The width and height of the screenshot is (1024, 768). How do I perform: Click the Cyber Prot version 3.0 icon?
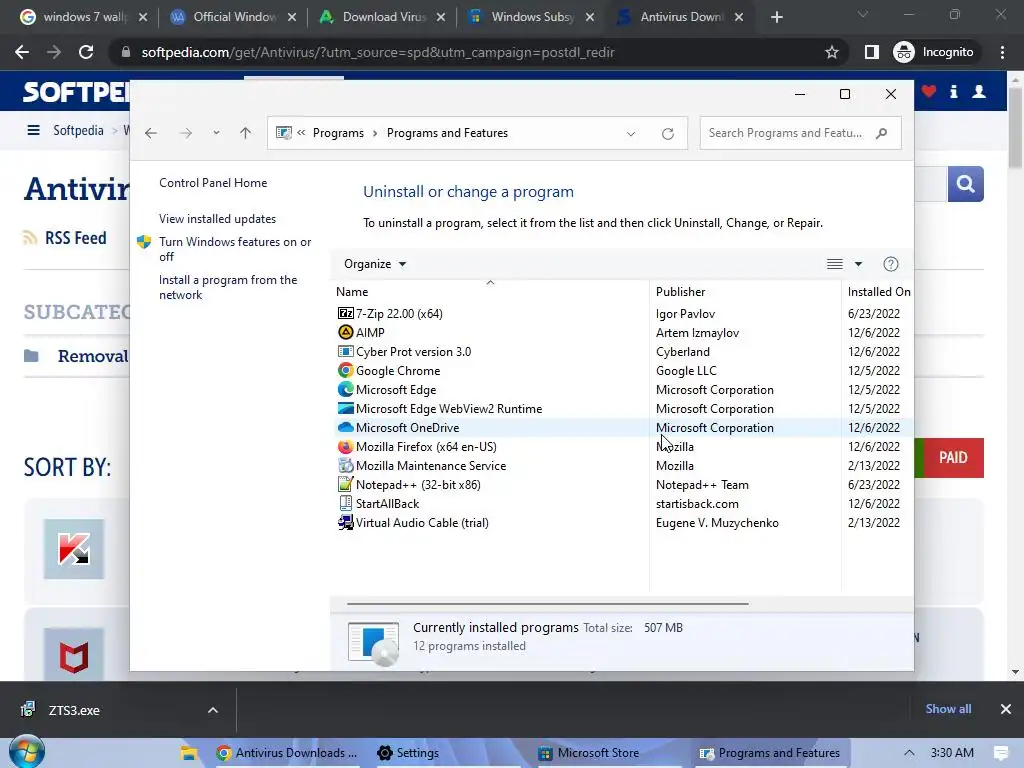(x=345, y=351)
